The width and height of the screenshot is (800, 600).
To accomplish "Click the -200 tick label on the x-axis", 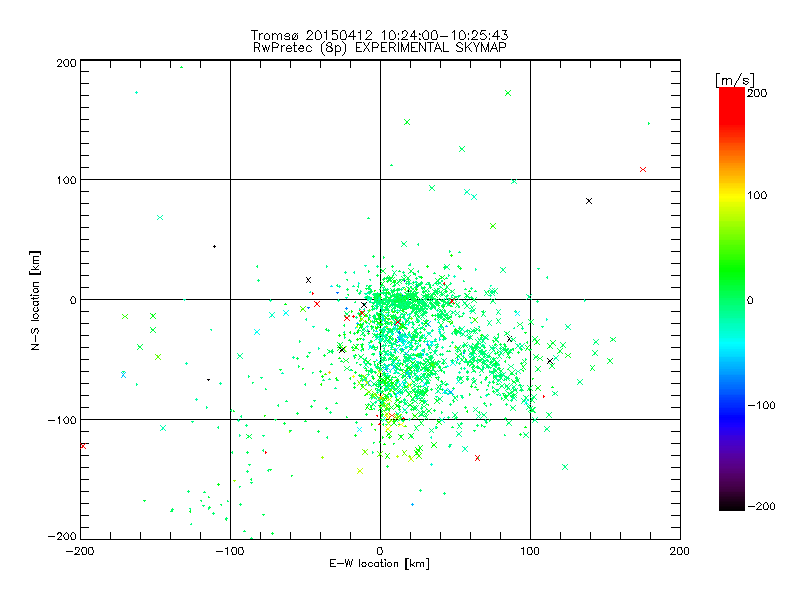I will 80,551.
